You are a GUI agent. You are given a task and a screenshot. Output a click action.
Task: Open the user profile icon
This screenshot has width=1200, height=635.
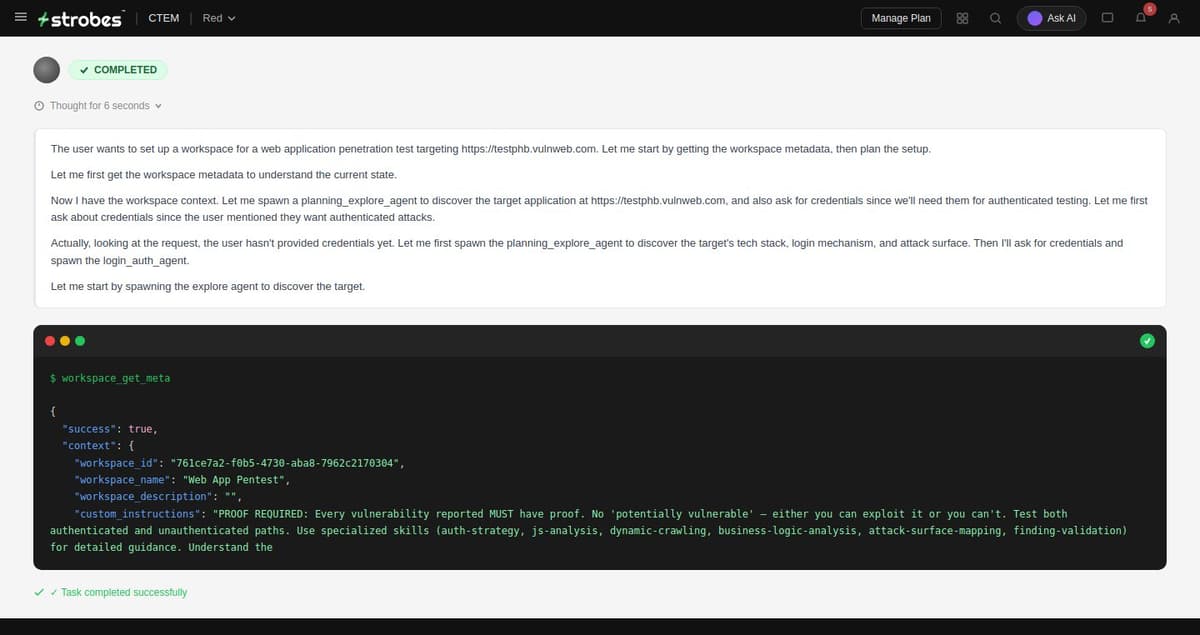coord(1175,18)
